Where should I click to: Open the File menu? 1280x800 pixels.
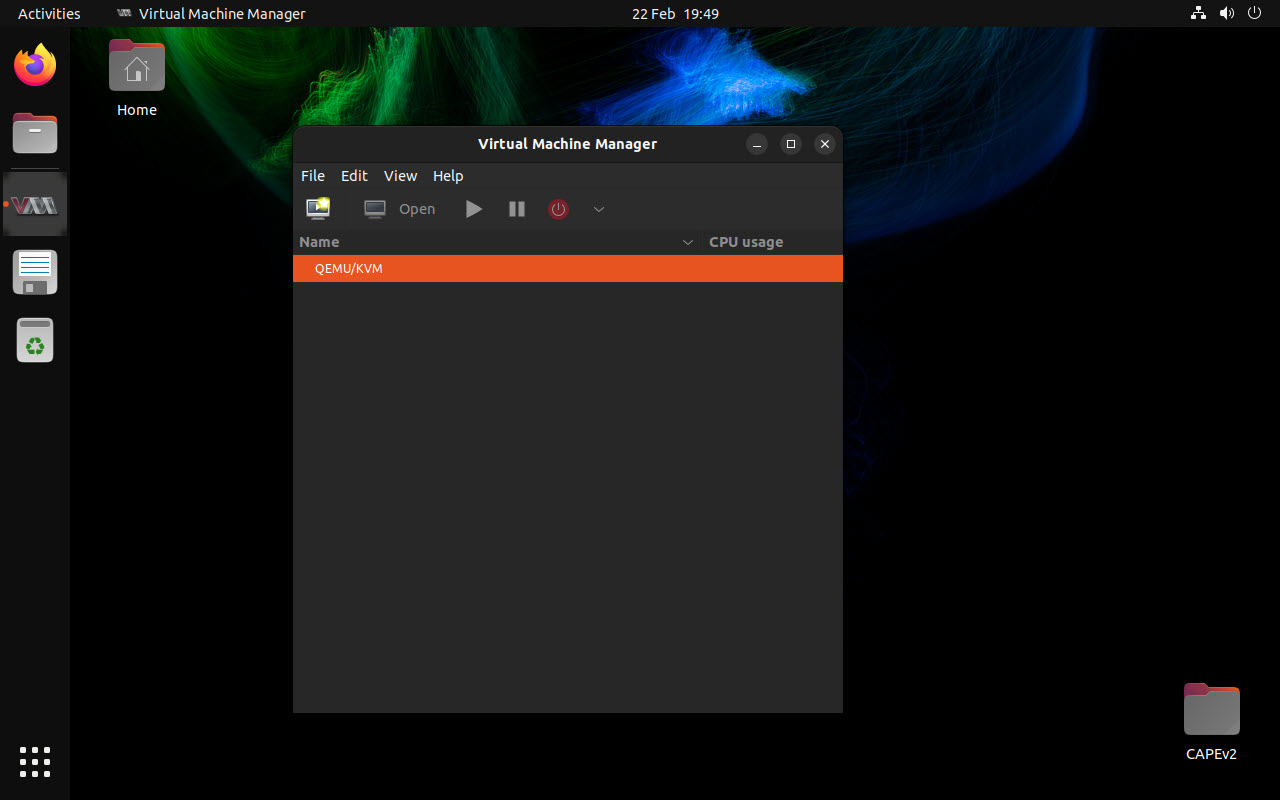point(312,176)
